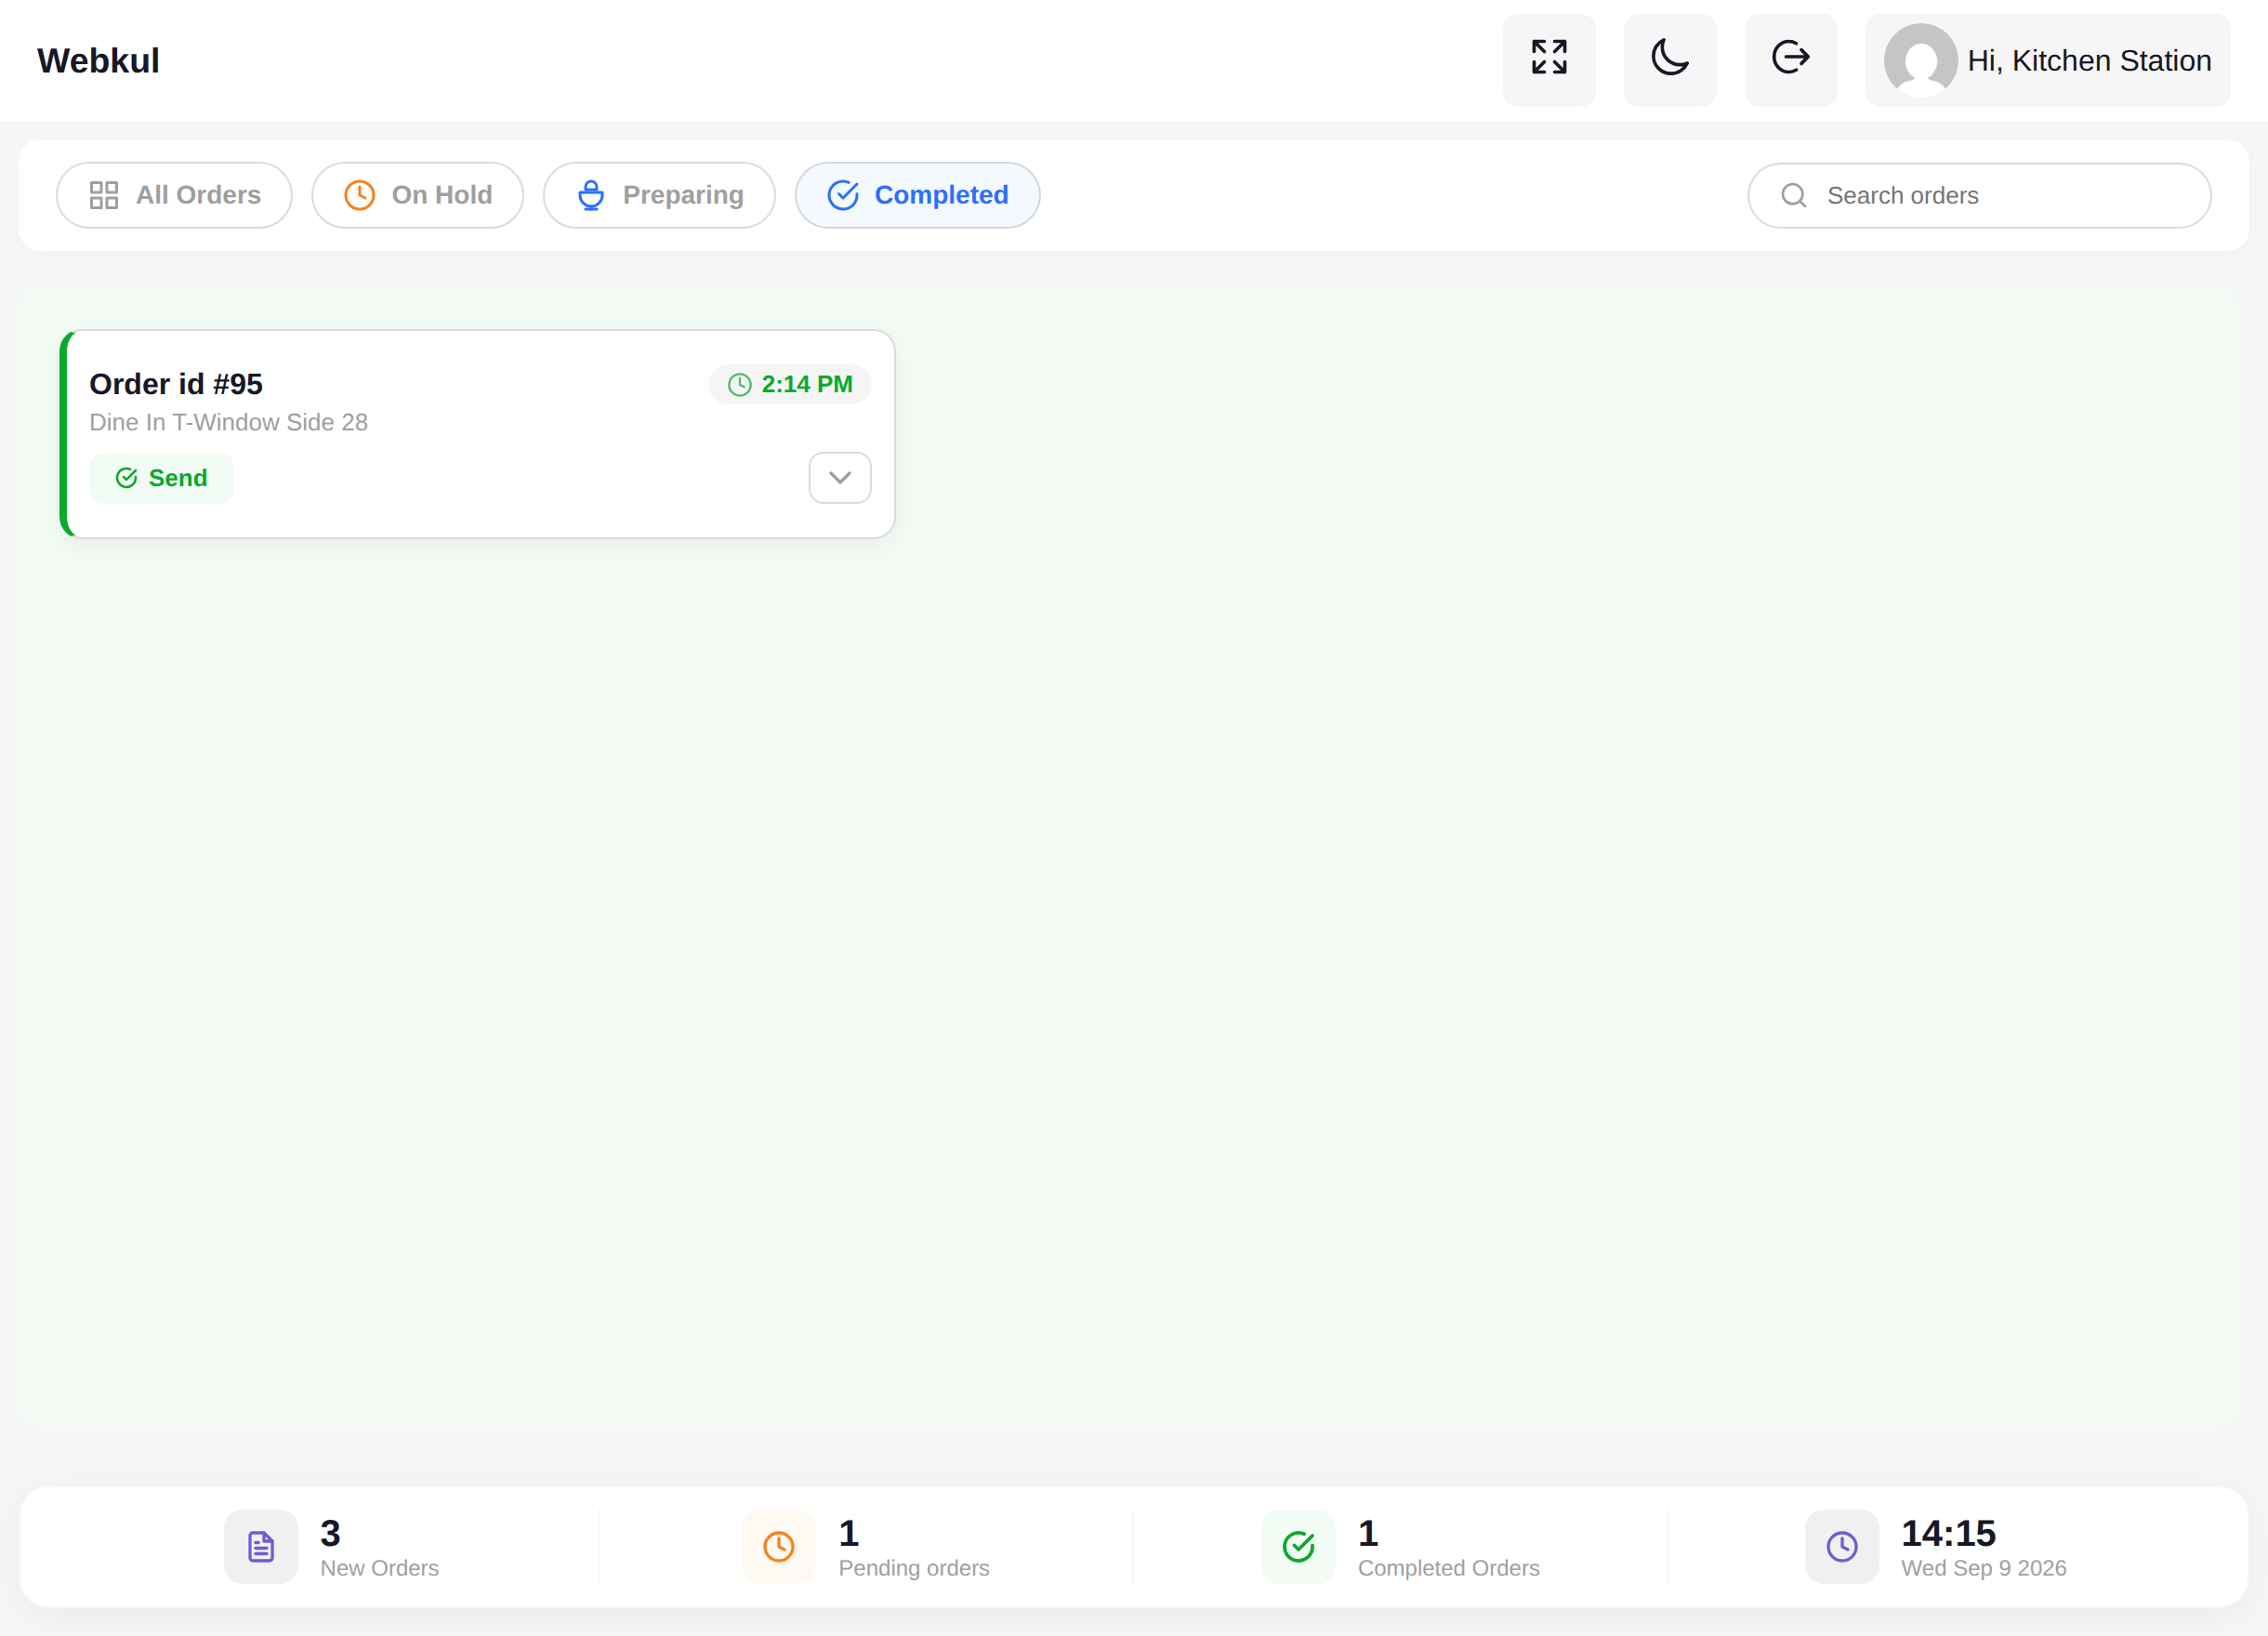Click the 2:14 PM time badge
2268x1636 pixels.
[790, 384]
